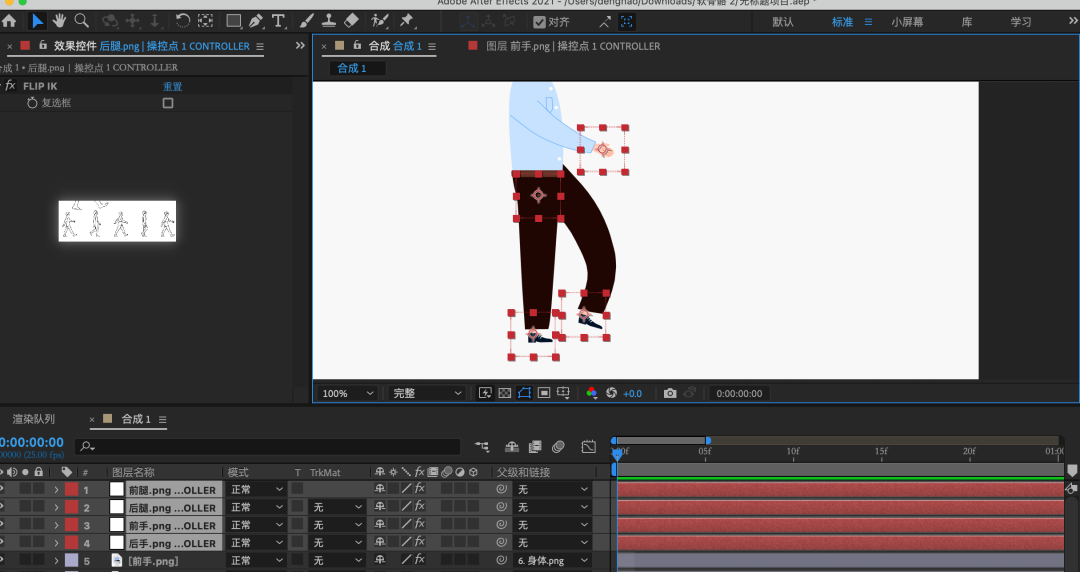
Task: Expand layer 1 前腿.png properties
Action: coord(56,490)
